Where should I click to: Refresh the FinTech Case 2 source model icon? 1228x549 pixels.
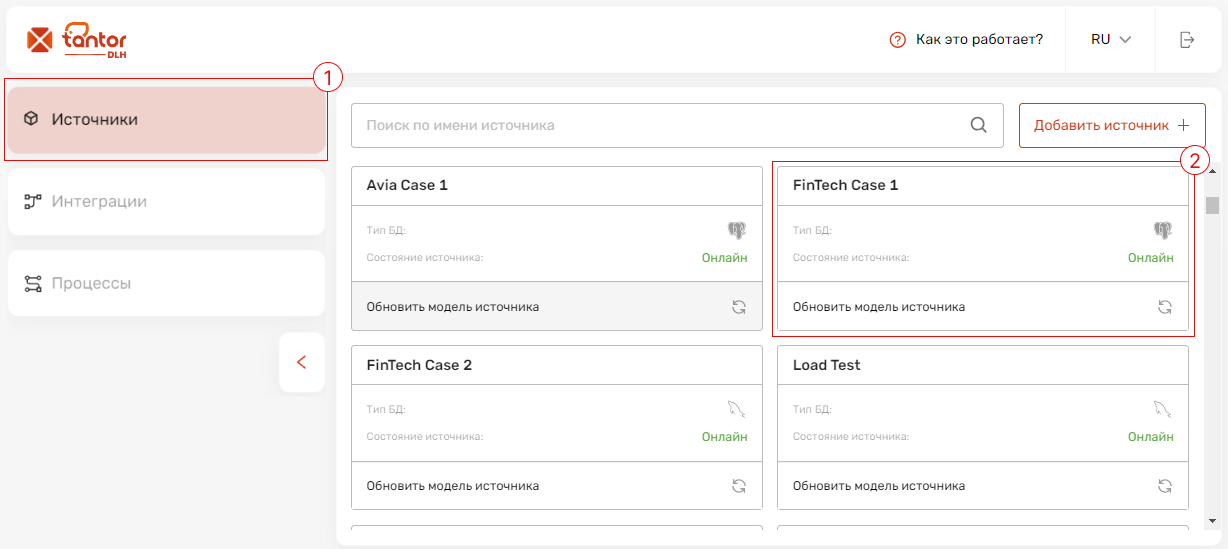point(739,486)
